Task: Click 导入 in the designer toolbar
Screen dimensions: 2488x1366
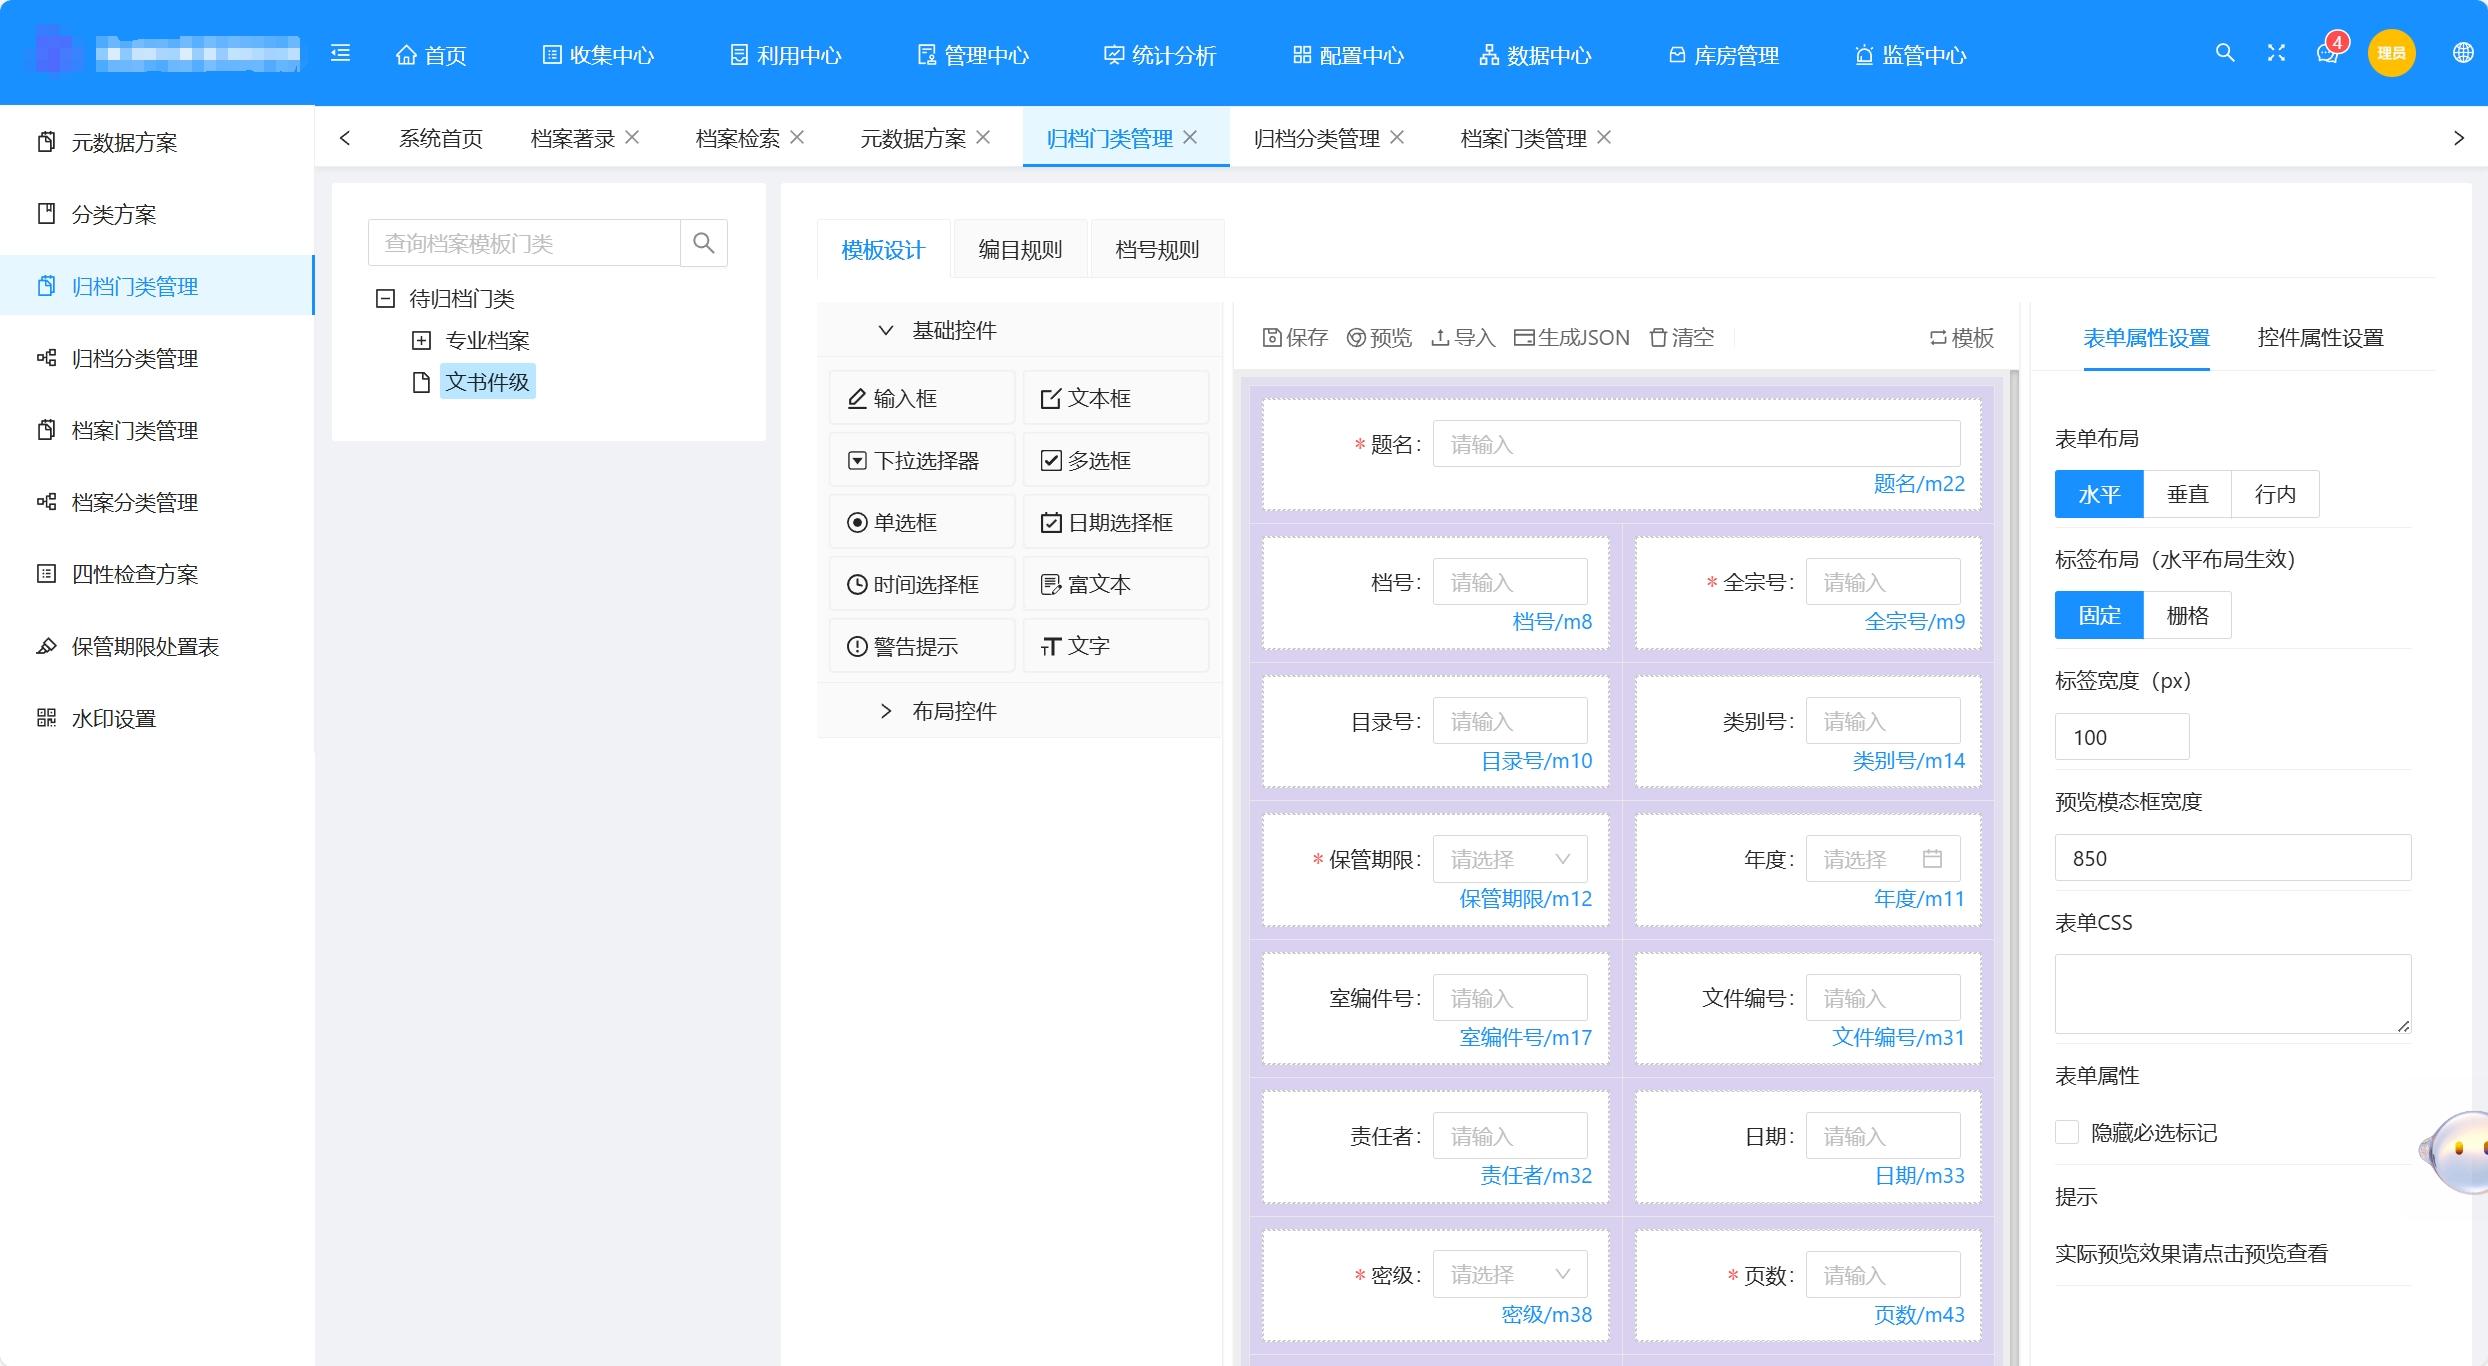Action: tap(1463, 338)
